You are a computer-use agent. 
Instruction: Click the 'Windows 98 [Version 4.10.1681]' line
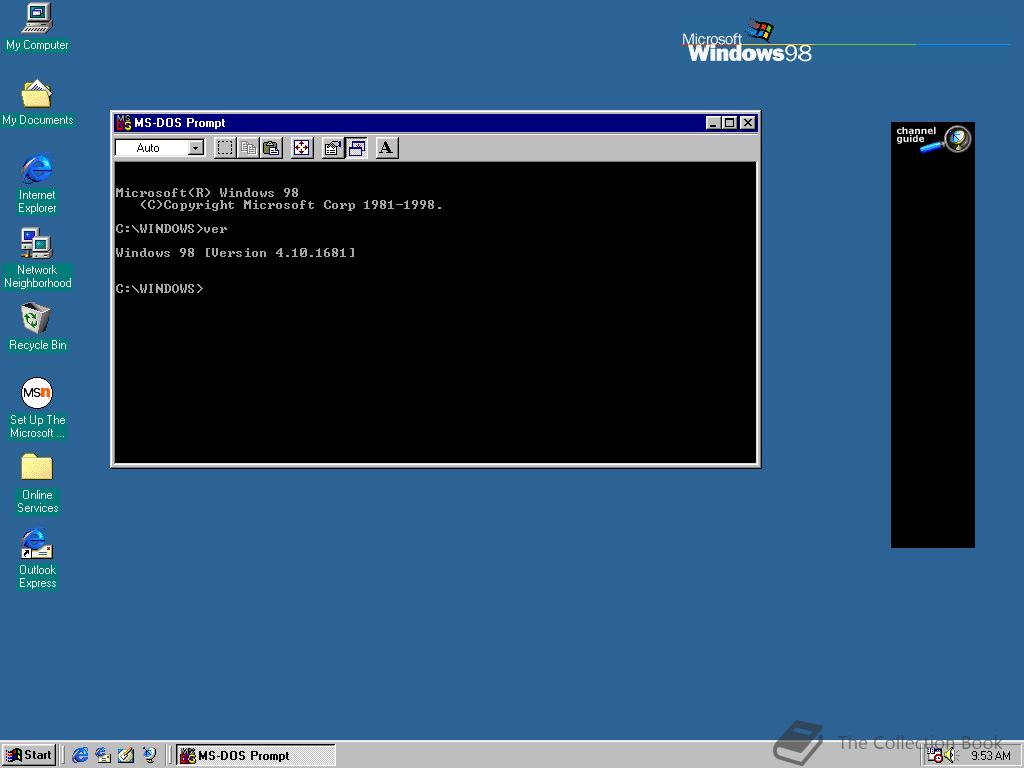tap(236, 253)
